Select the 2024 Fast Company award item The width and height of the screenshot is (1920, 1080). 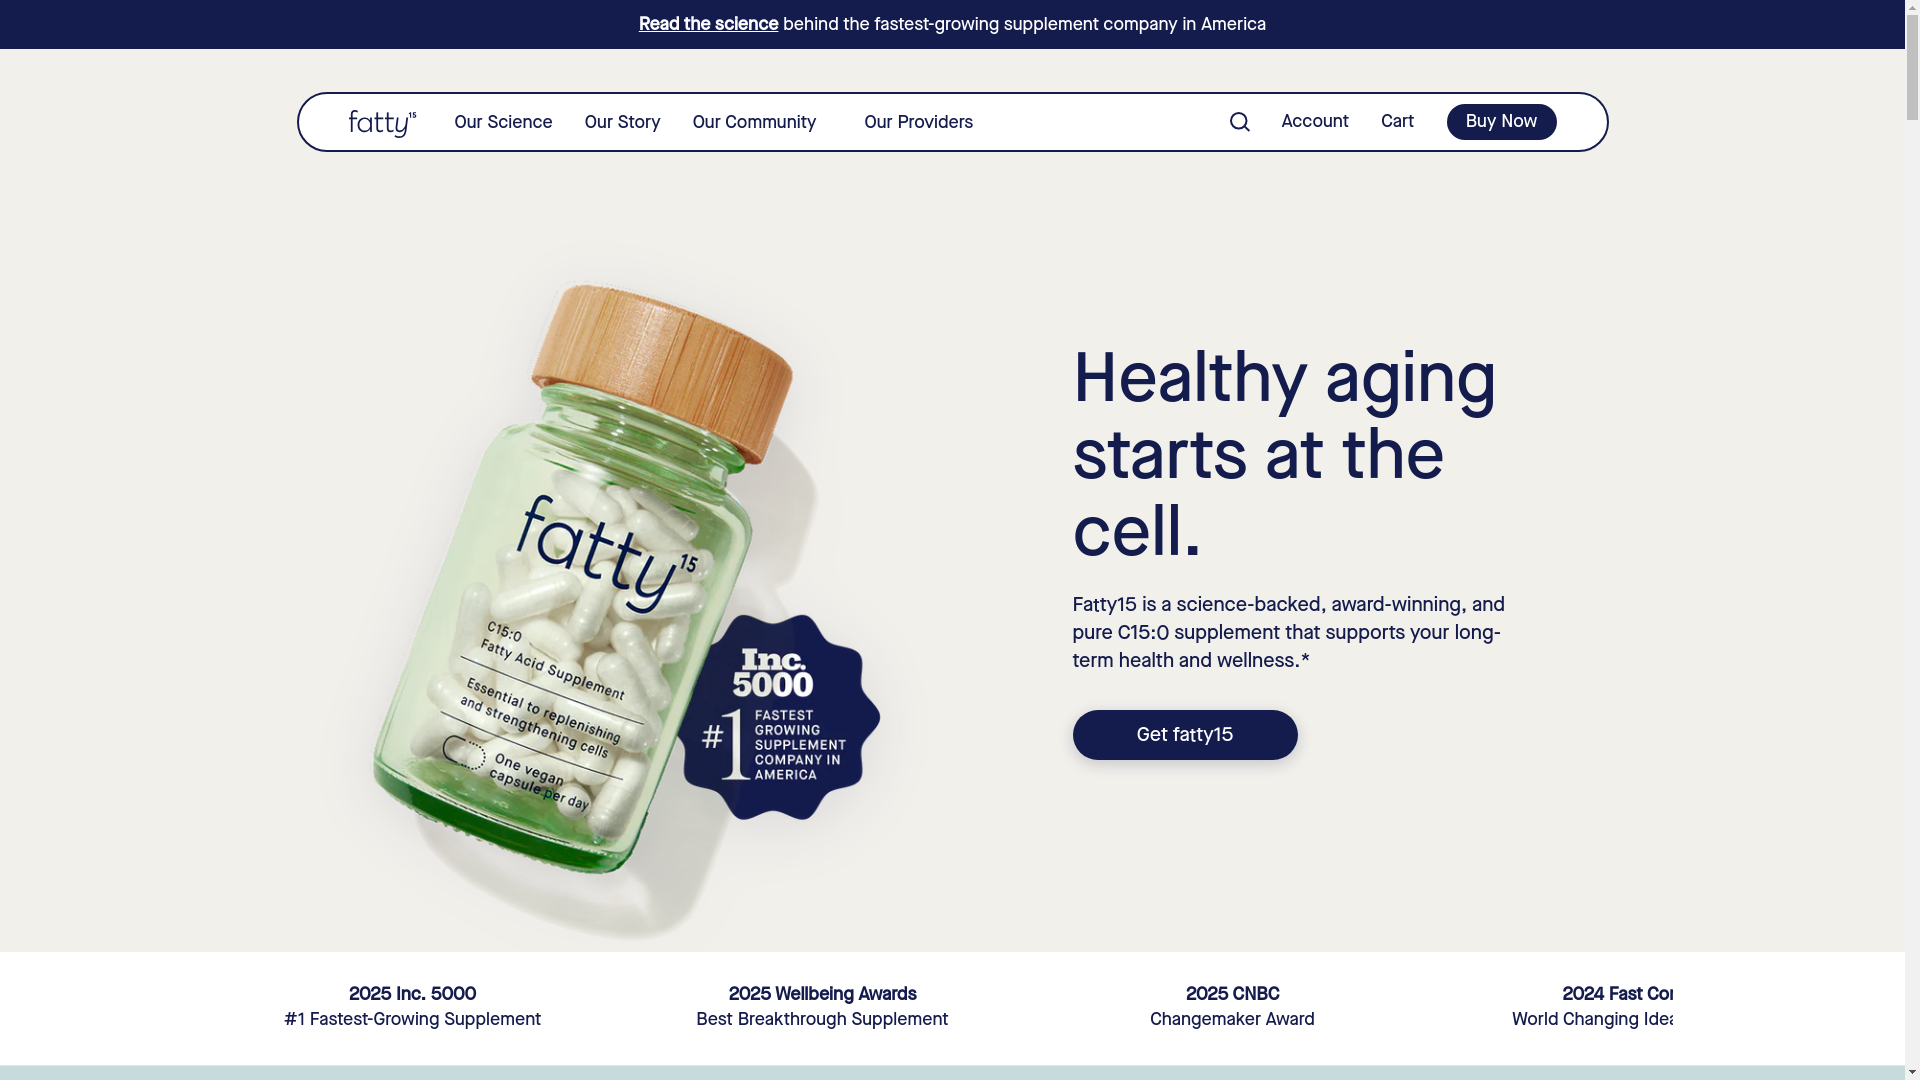point(1594,1007)
